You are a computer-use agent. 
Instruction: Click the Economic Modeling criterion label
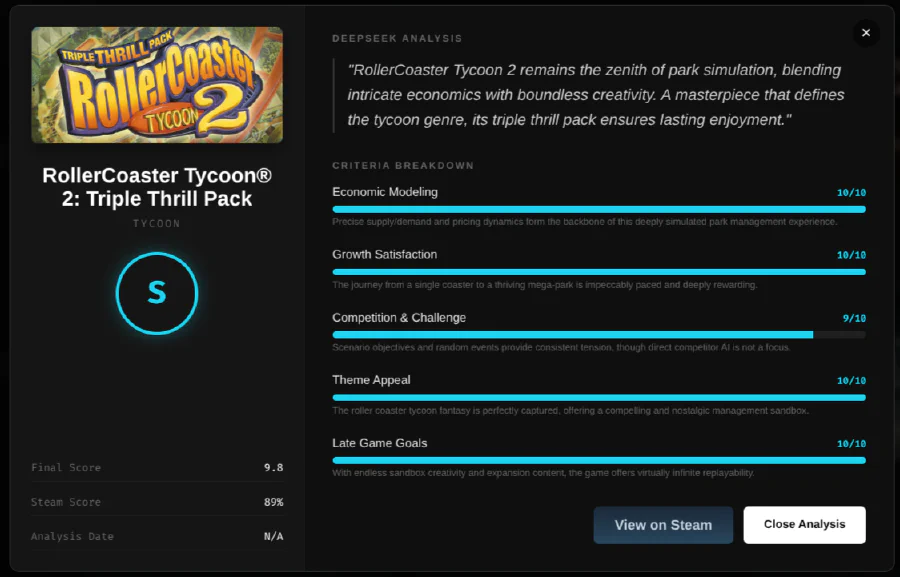pos(385,192)
